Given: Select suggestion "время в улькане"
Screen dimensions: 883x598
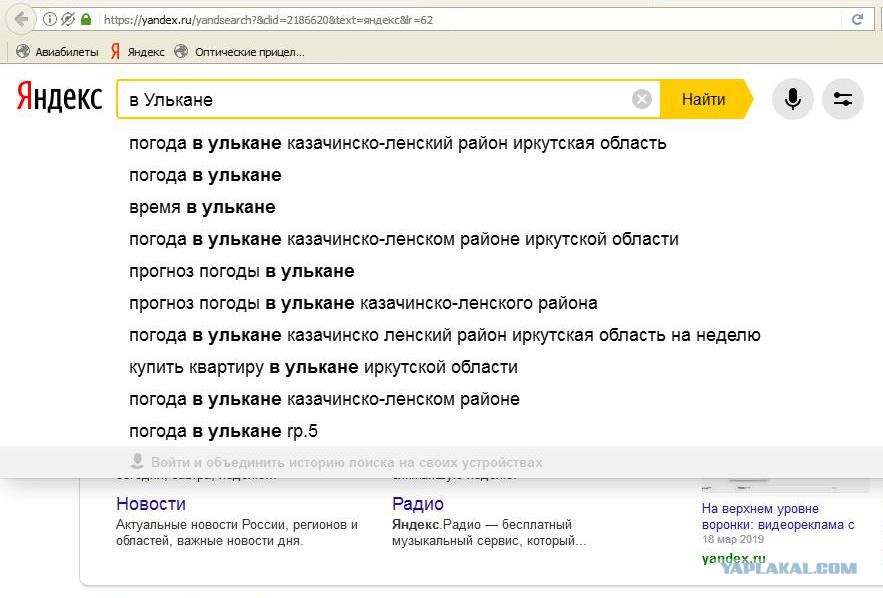Looking at the screenshot, I should pos(202,207).
